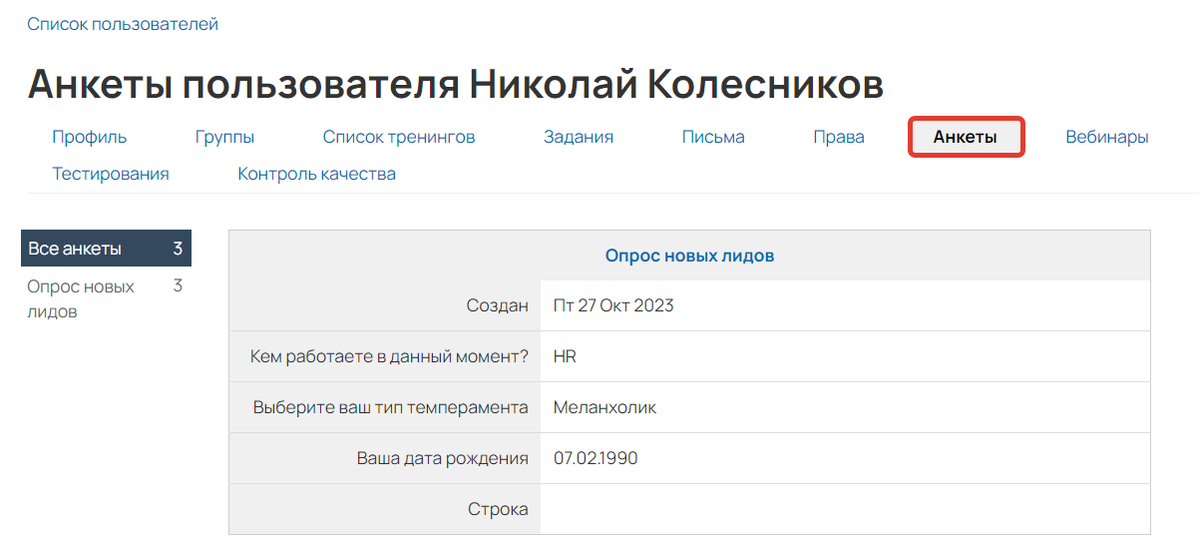
Task: Click the birth date 07.02.1990
Action: 596,459
